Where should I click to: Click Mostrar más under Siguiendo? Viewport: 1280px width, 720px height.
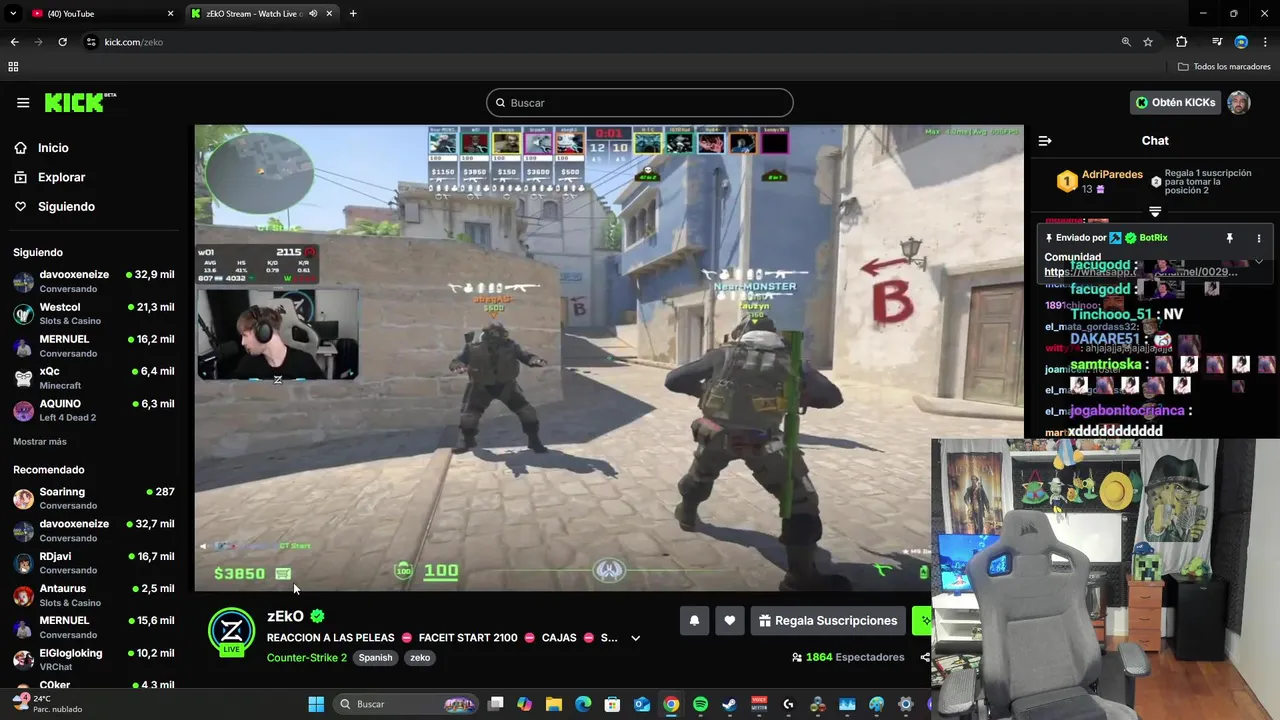click(40, 441)
